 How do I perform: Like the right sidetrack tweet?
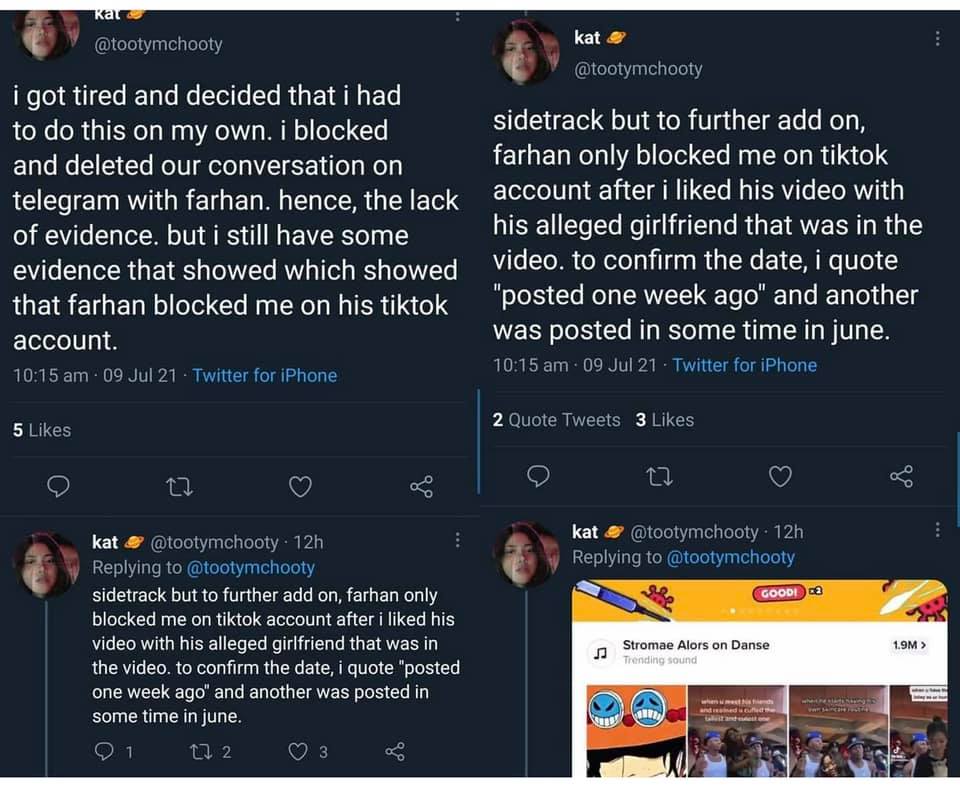pos(781,476)
